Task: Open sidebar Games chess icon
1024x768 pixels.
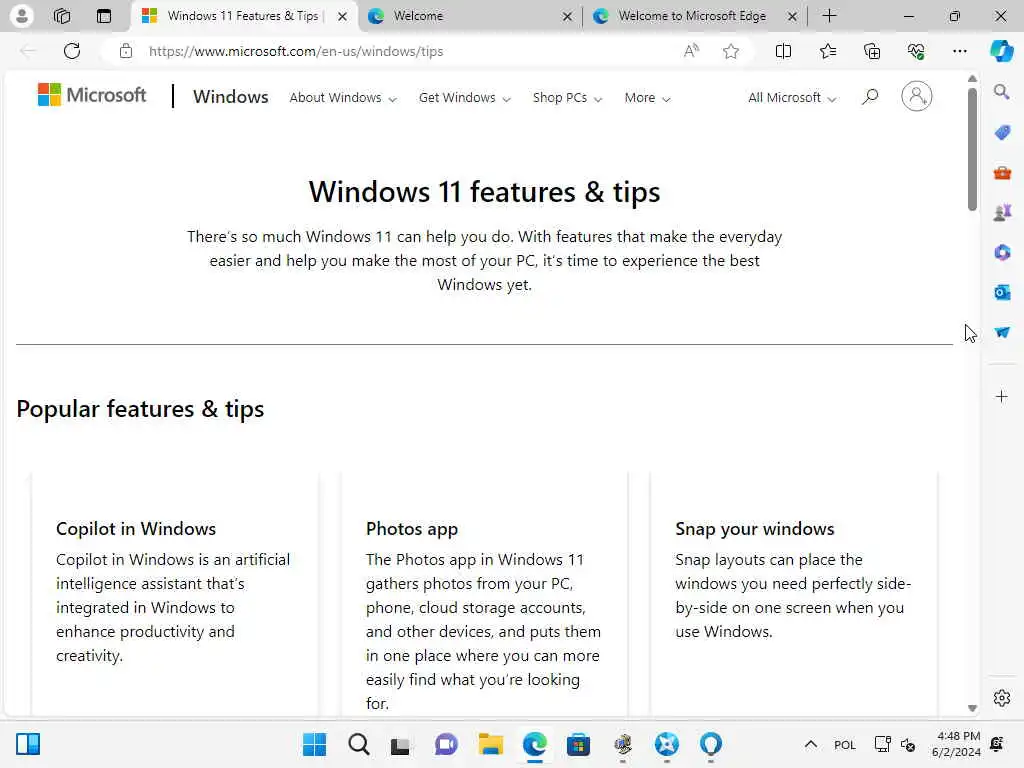Action: pos(1002,212)
